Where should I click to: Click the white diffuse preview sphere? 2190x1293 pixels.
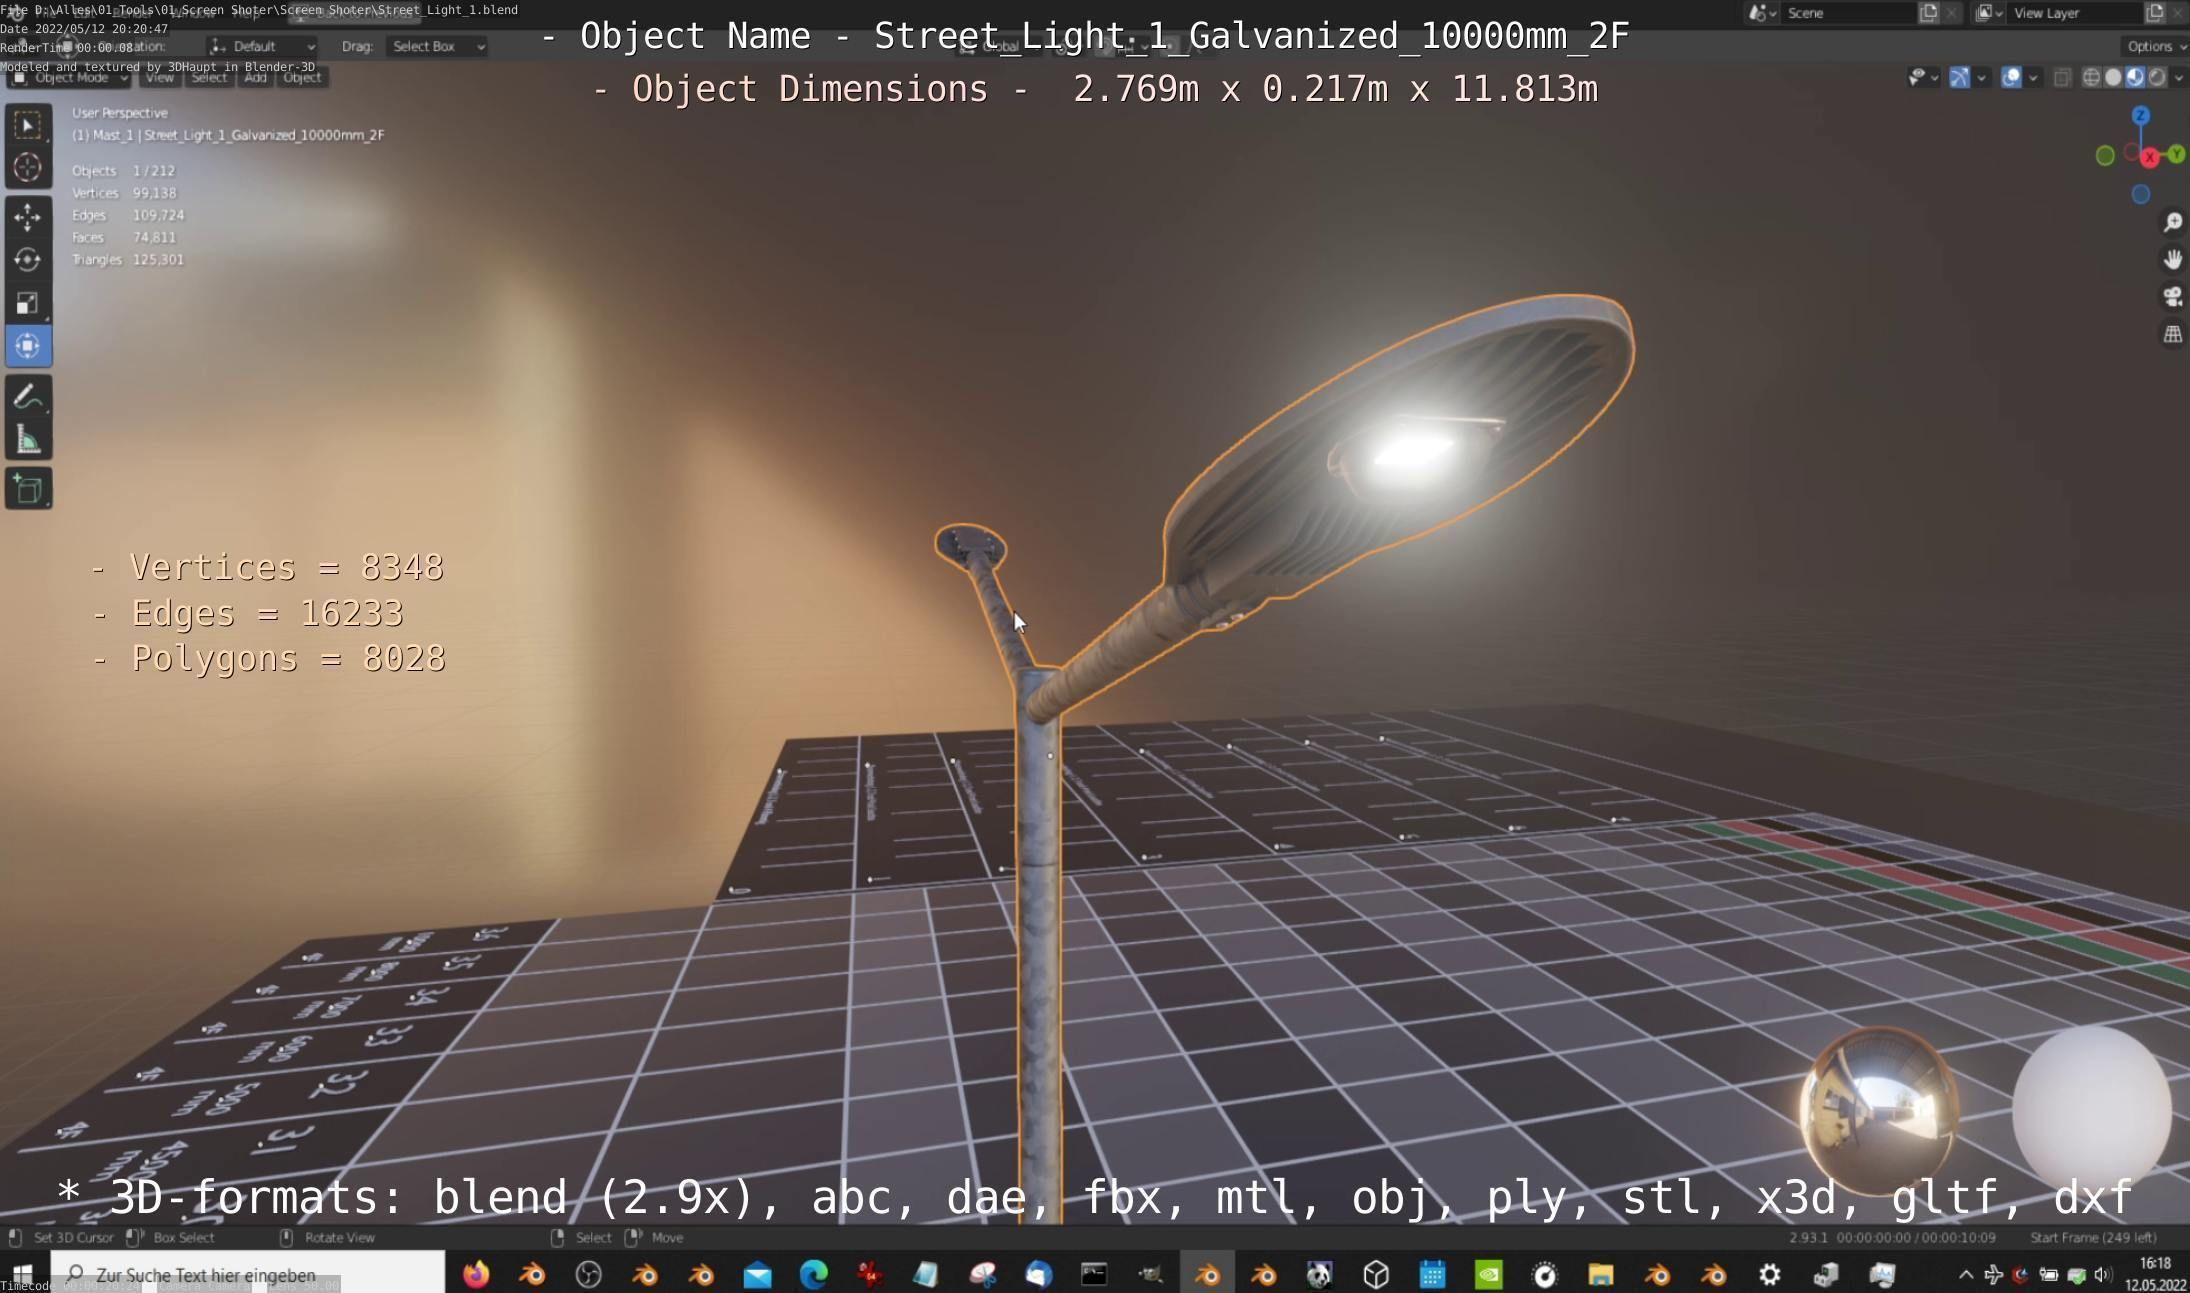pos(2091,1111)
